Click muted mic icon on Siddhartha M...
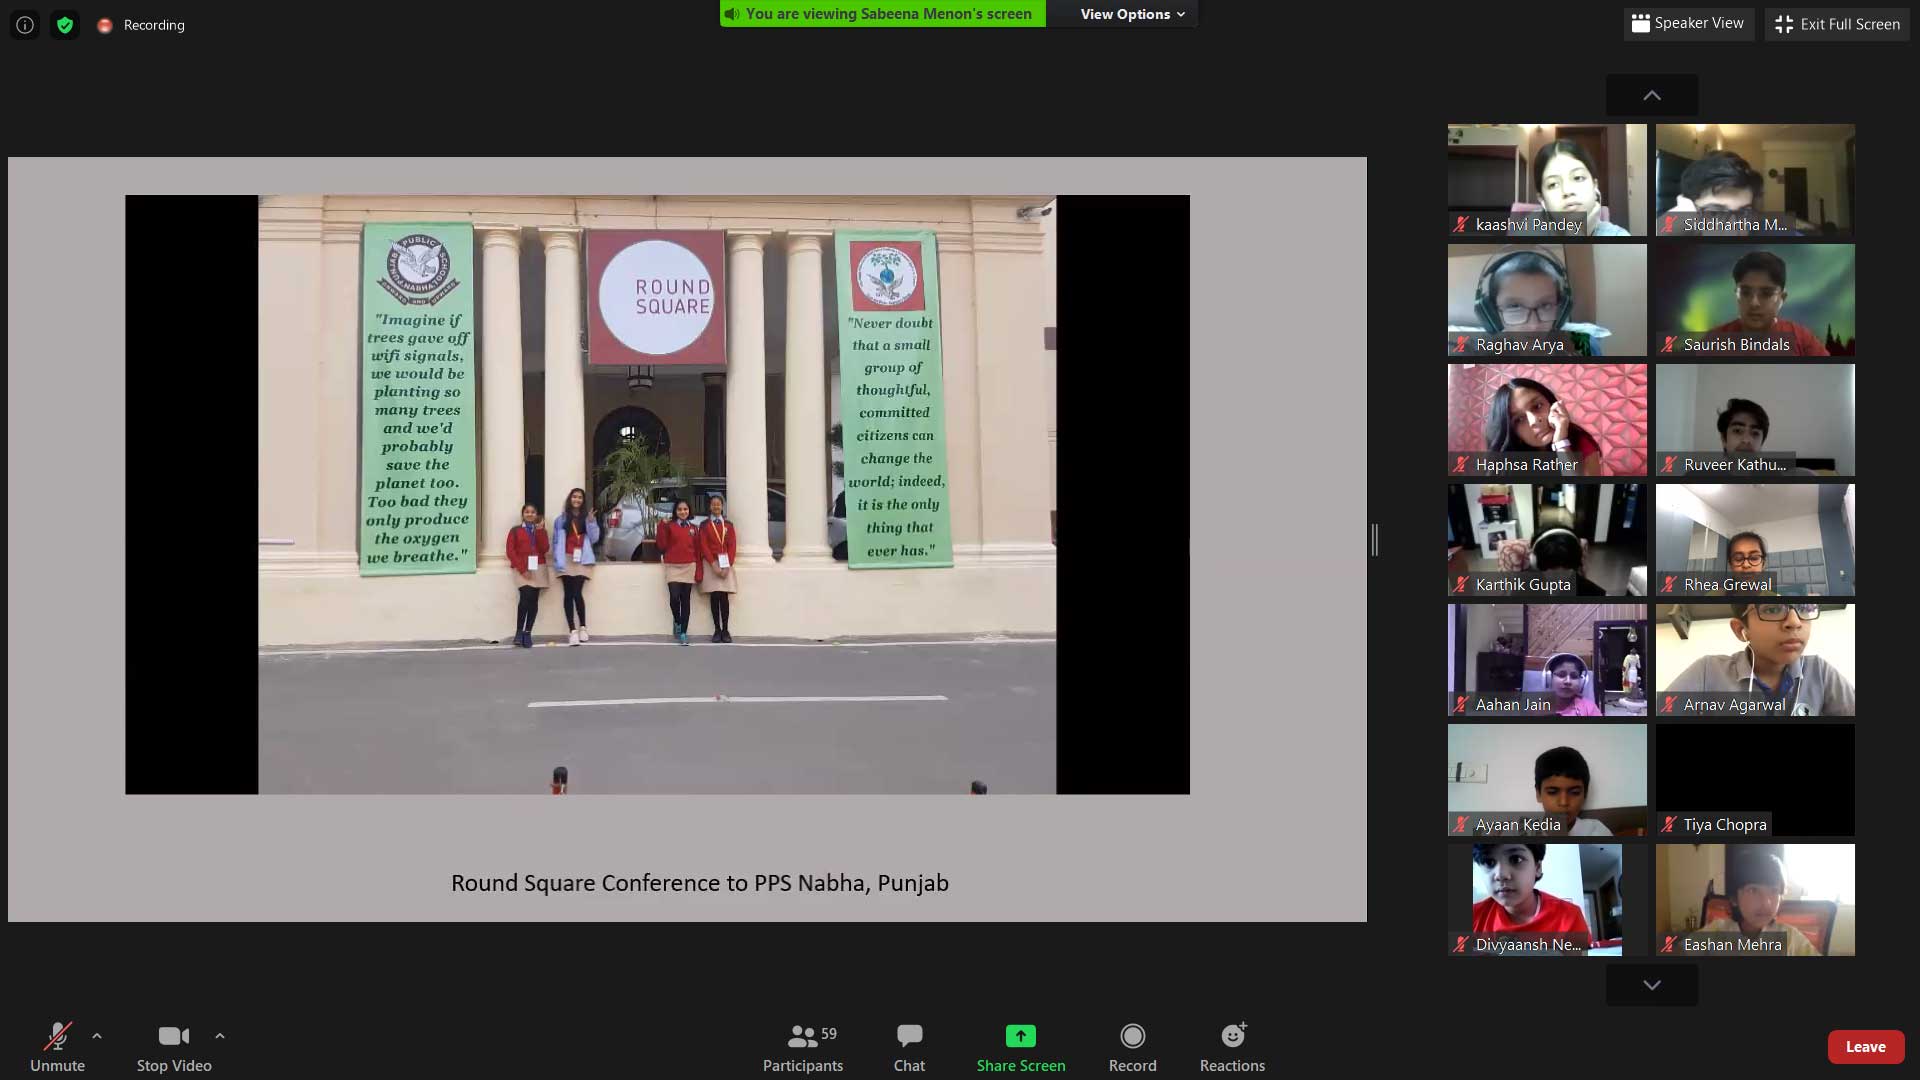The height and width of the screenshot is (1082, 1920). pyautogui.click(x=1669, y=225)
